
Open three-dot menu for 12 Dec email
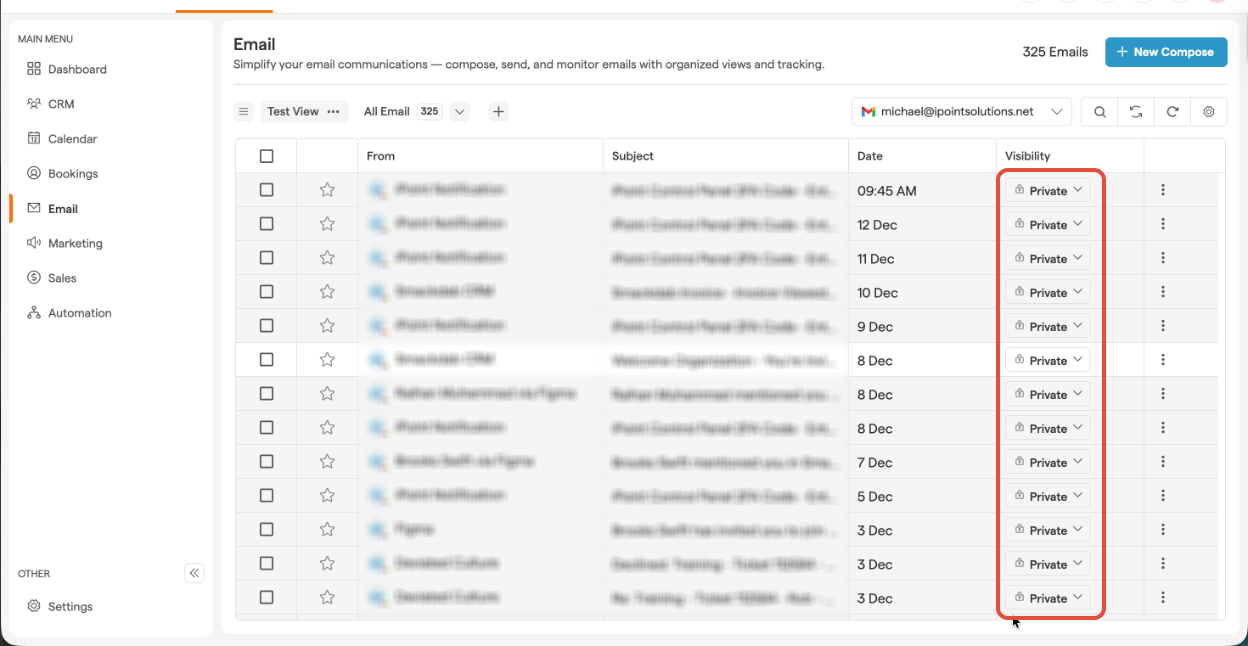pyautogui.click(x=1163, y=224)
